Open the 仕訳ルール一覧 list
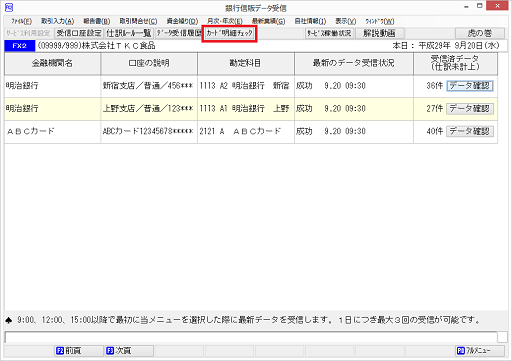This screenshot has width=512, height=361. [129, 33]
